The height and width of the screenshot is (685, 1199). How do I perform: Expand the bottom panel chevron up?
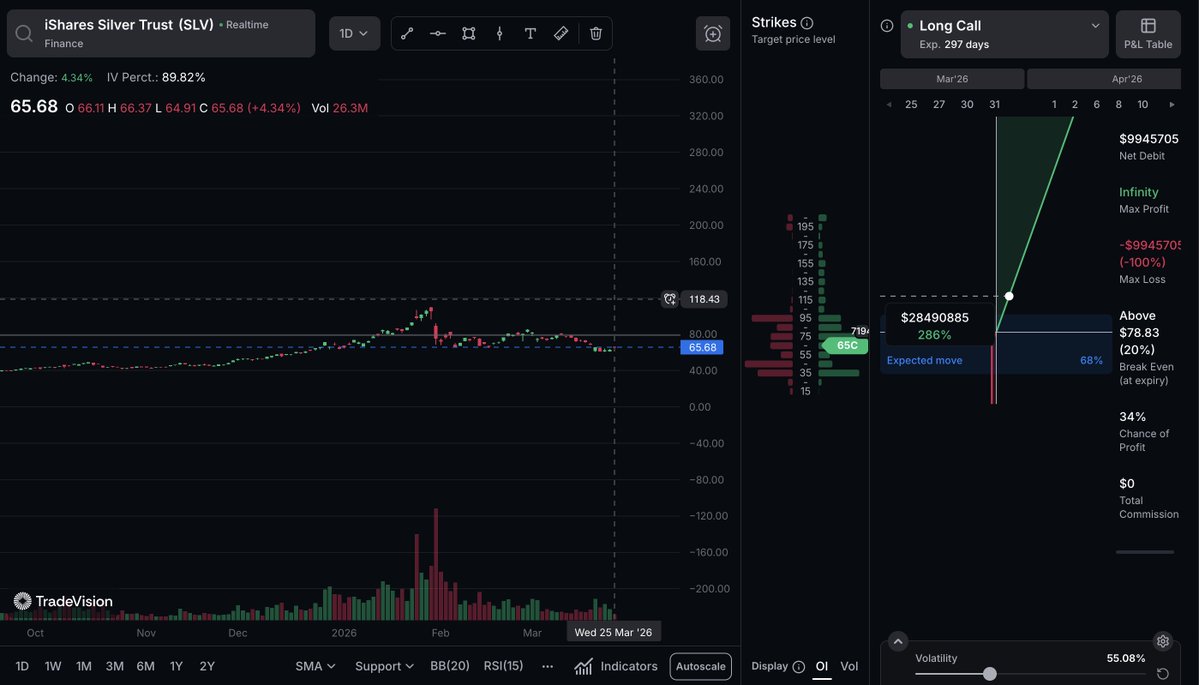click(898, 641)
